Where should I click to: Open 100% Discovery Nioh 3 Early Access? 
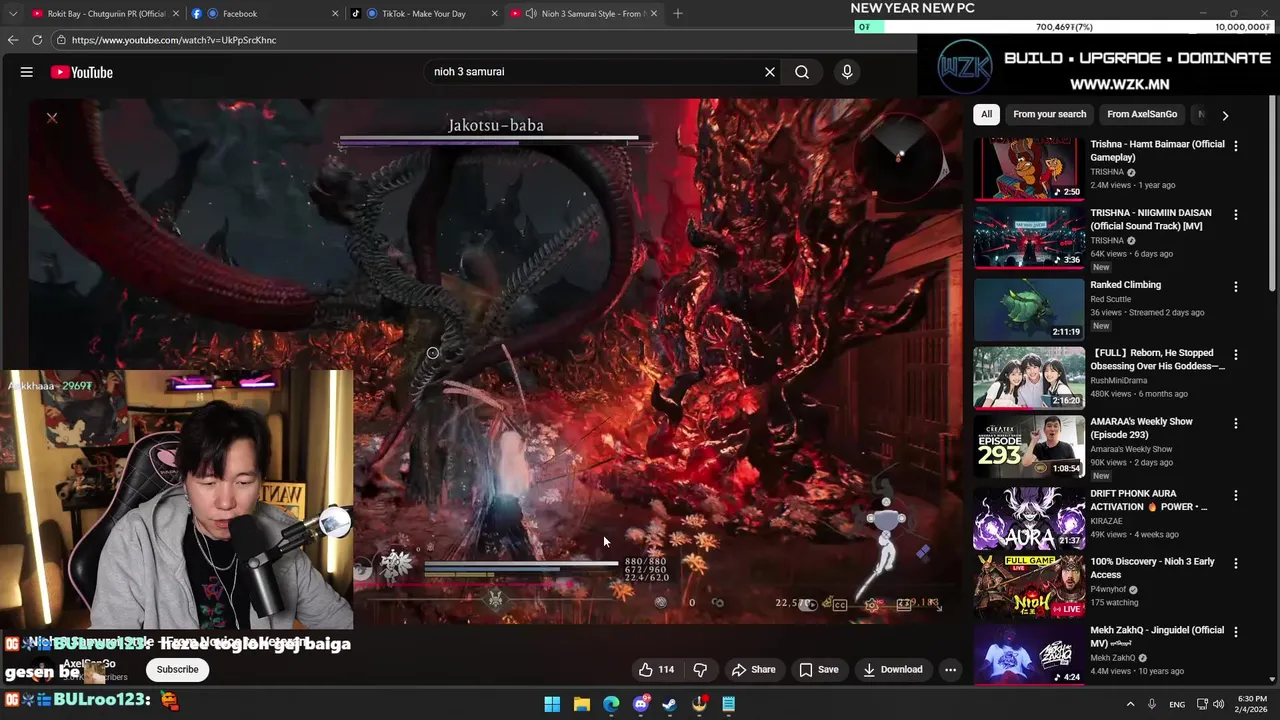point(1152,568)
